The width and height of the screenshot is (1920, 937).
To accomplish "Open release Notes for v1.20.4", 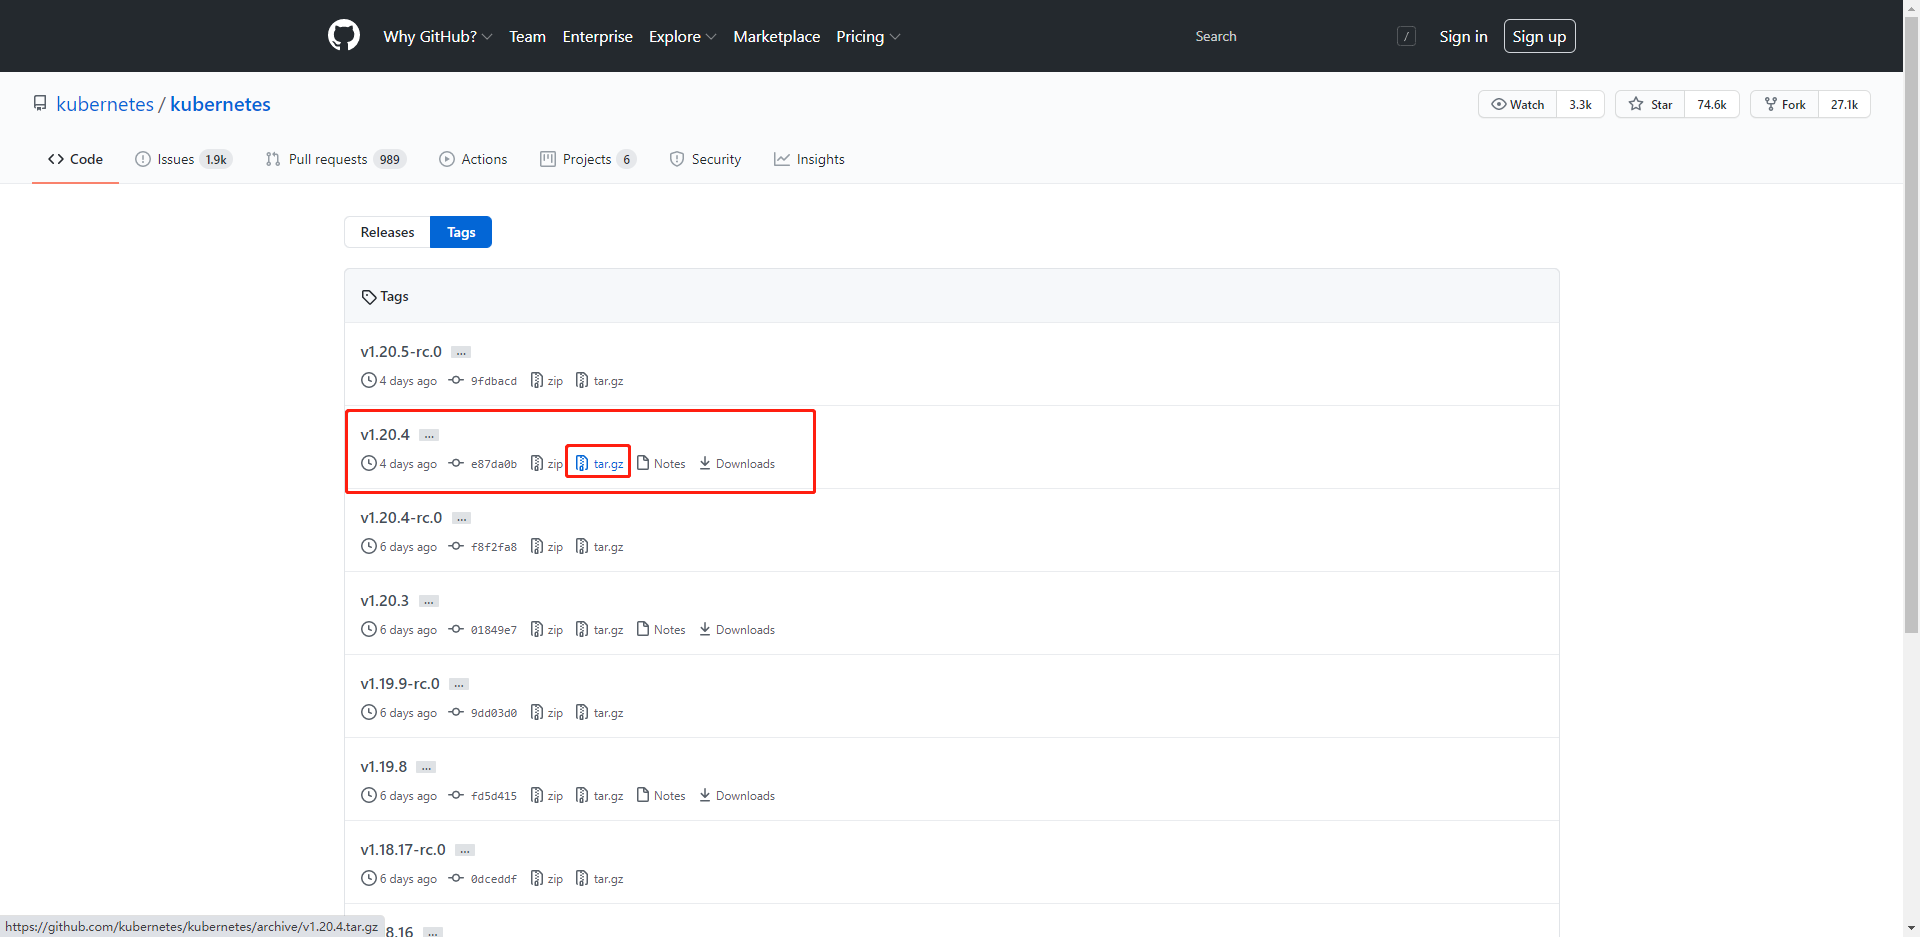I will [661, 464].
